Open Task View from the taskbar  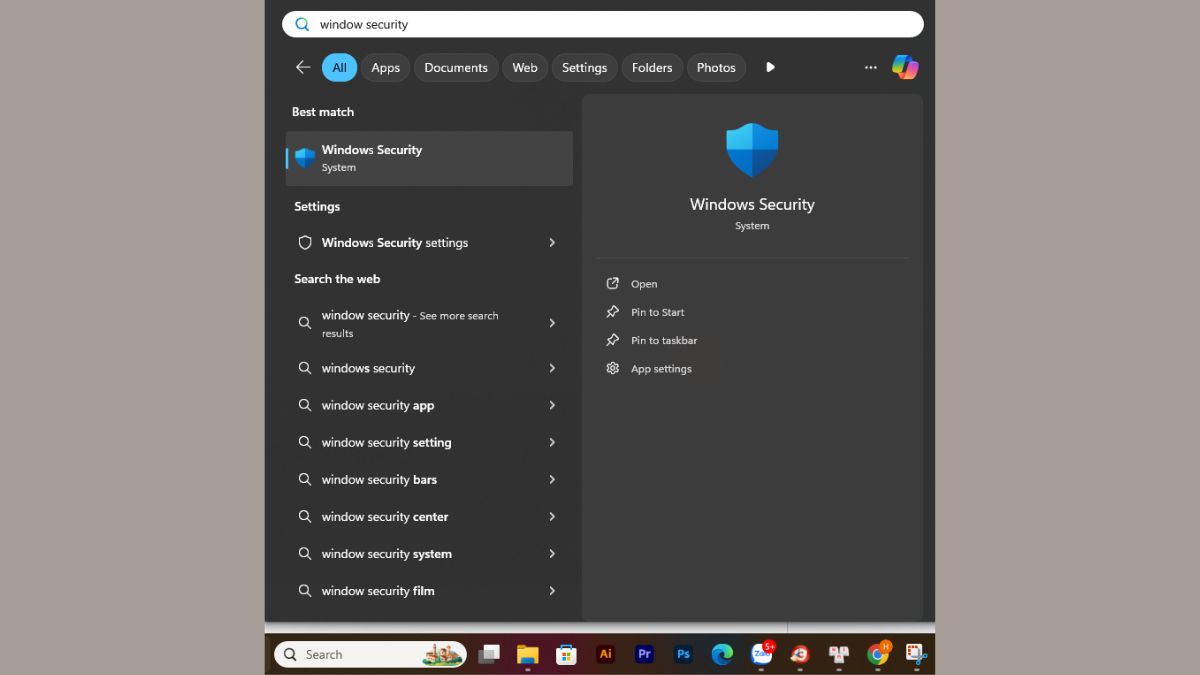click(489, 654)
